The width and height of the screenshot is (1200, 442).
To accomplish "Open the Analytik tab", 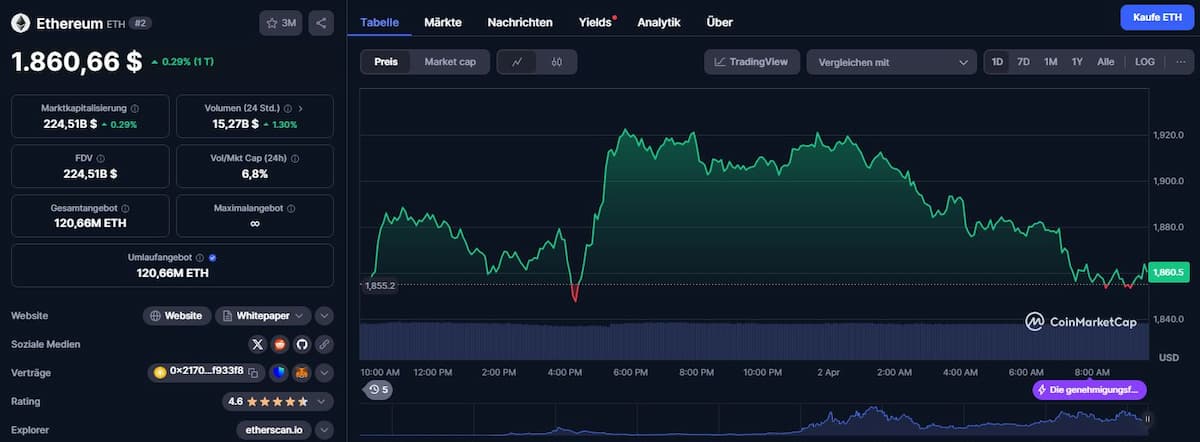I will coord(659,22).
